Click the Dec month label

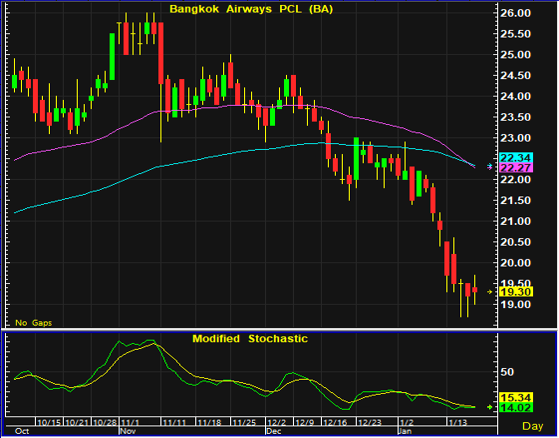coord(275,431)
